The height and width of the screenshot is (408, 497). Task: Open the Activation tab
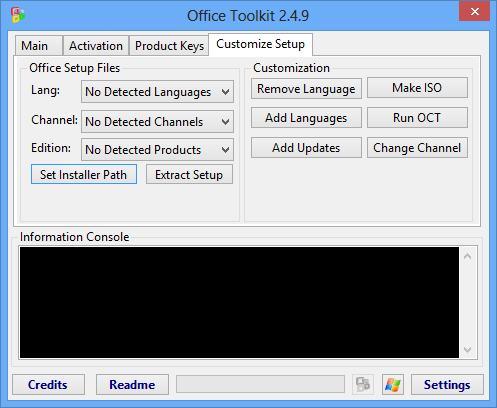point(96,46)
